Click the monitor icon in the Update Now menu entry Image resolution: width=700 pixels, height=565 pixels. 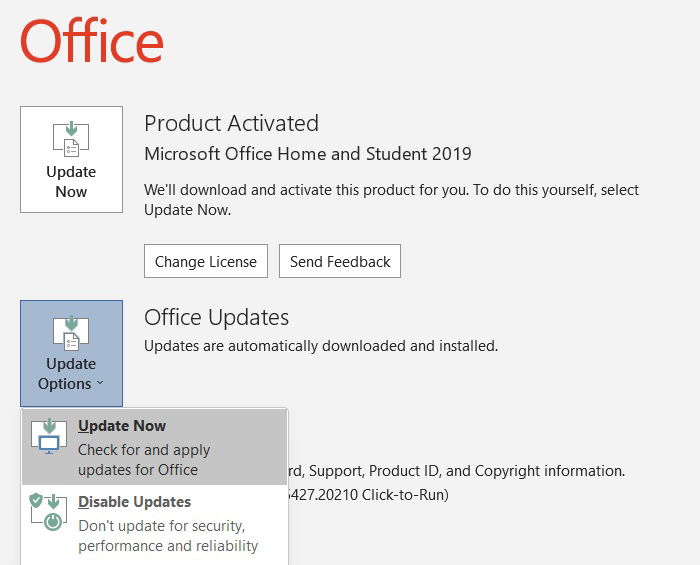tap(49, 436)
